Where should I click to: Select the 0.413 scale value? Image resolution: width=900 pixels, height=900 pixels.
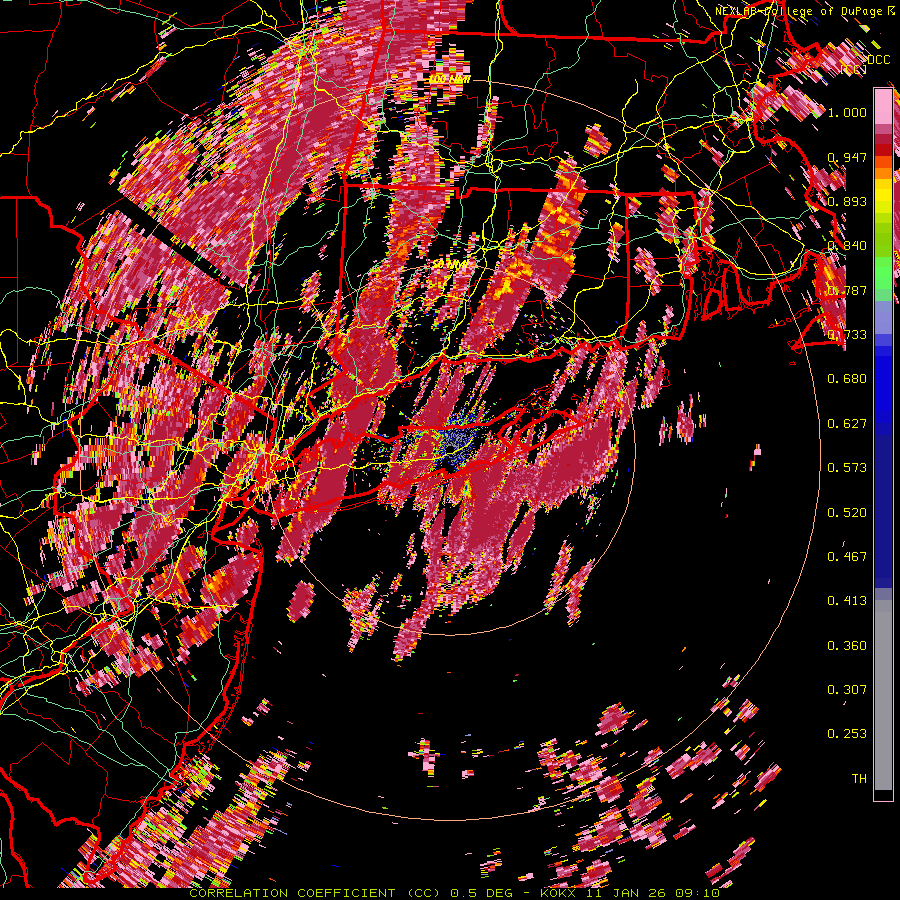tap(847, 600)
